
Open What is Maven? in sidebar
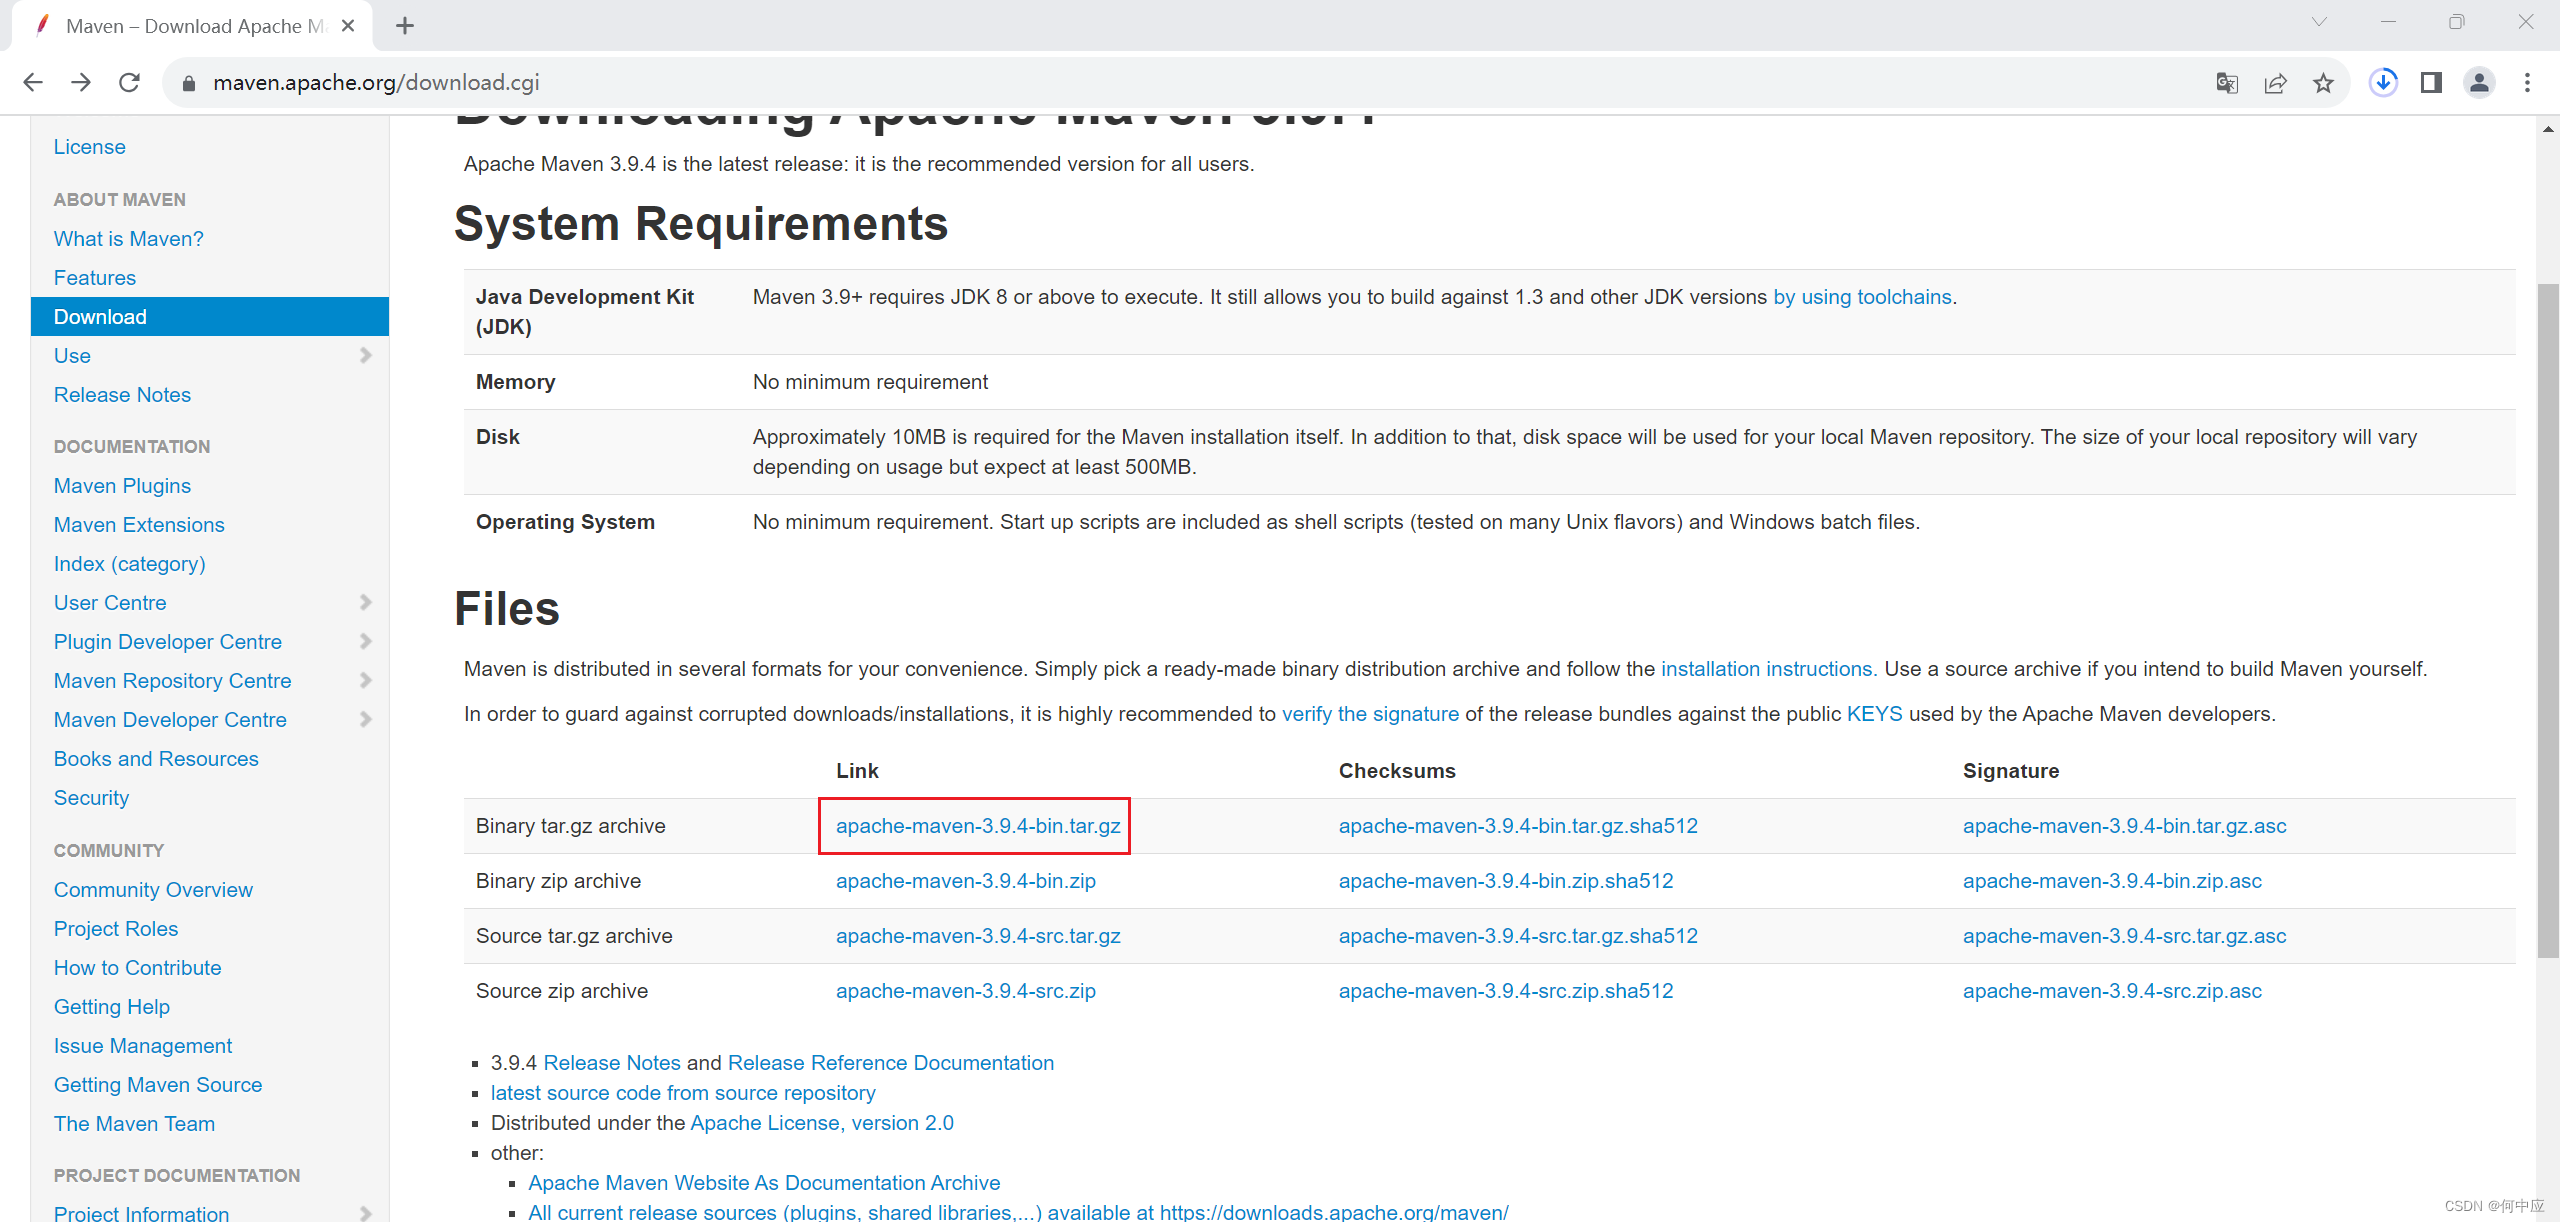(x=129, y=239)
